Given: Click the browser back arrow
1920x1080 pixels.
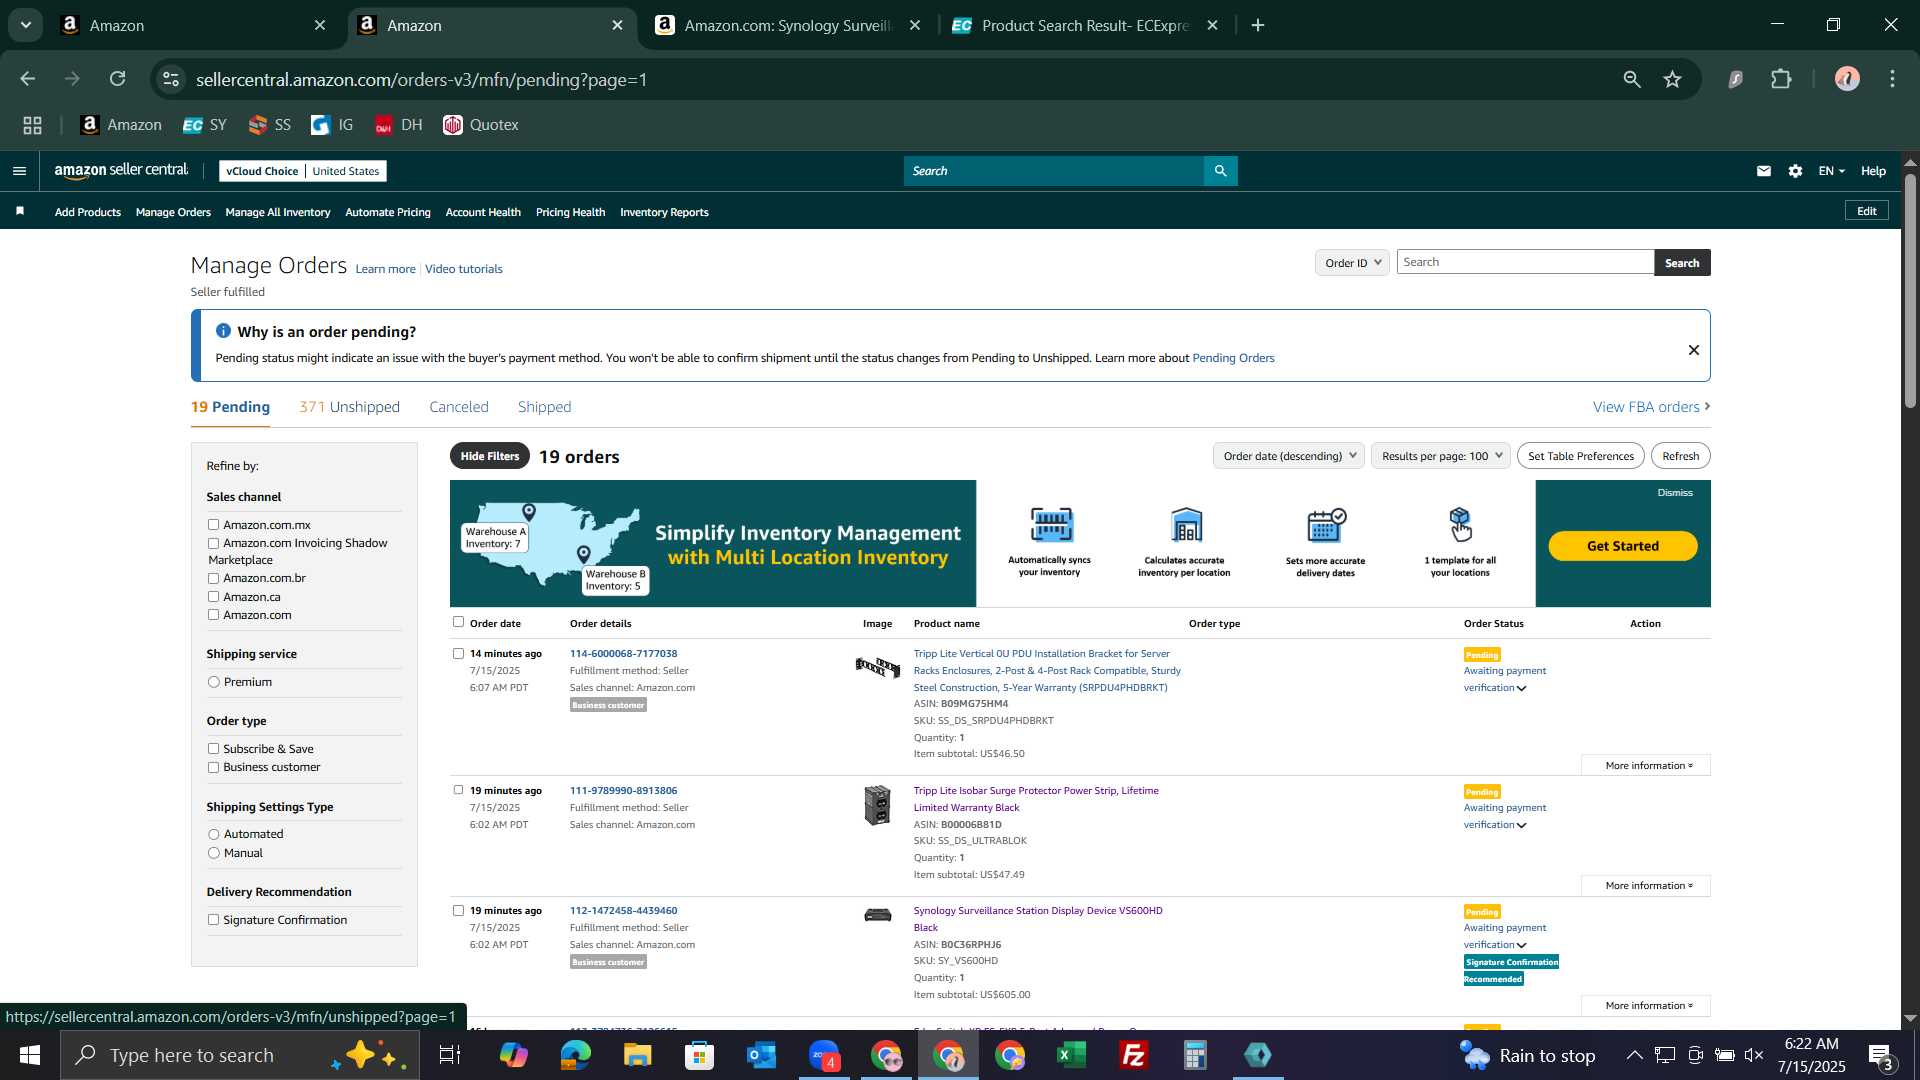Looking at the screenshot, I should 28,79.
